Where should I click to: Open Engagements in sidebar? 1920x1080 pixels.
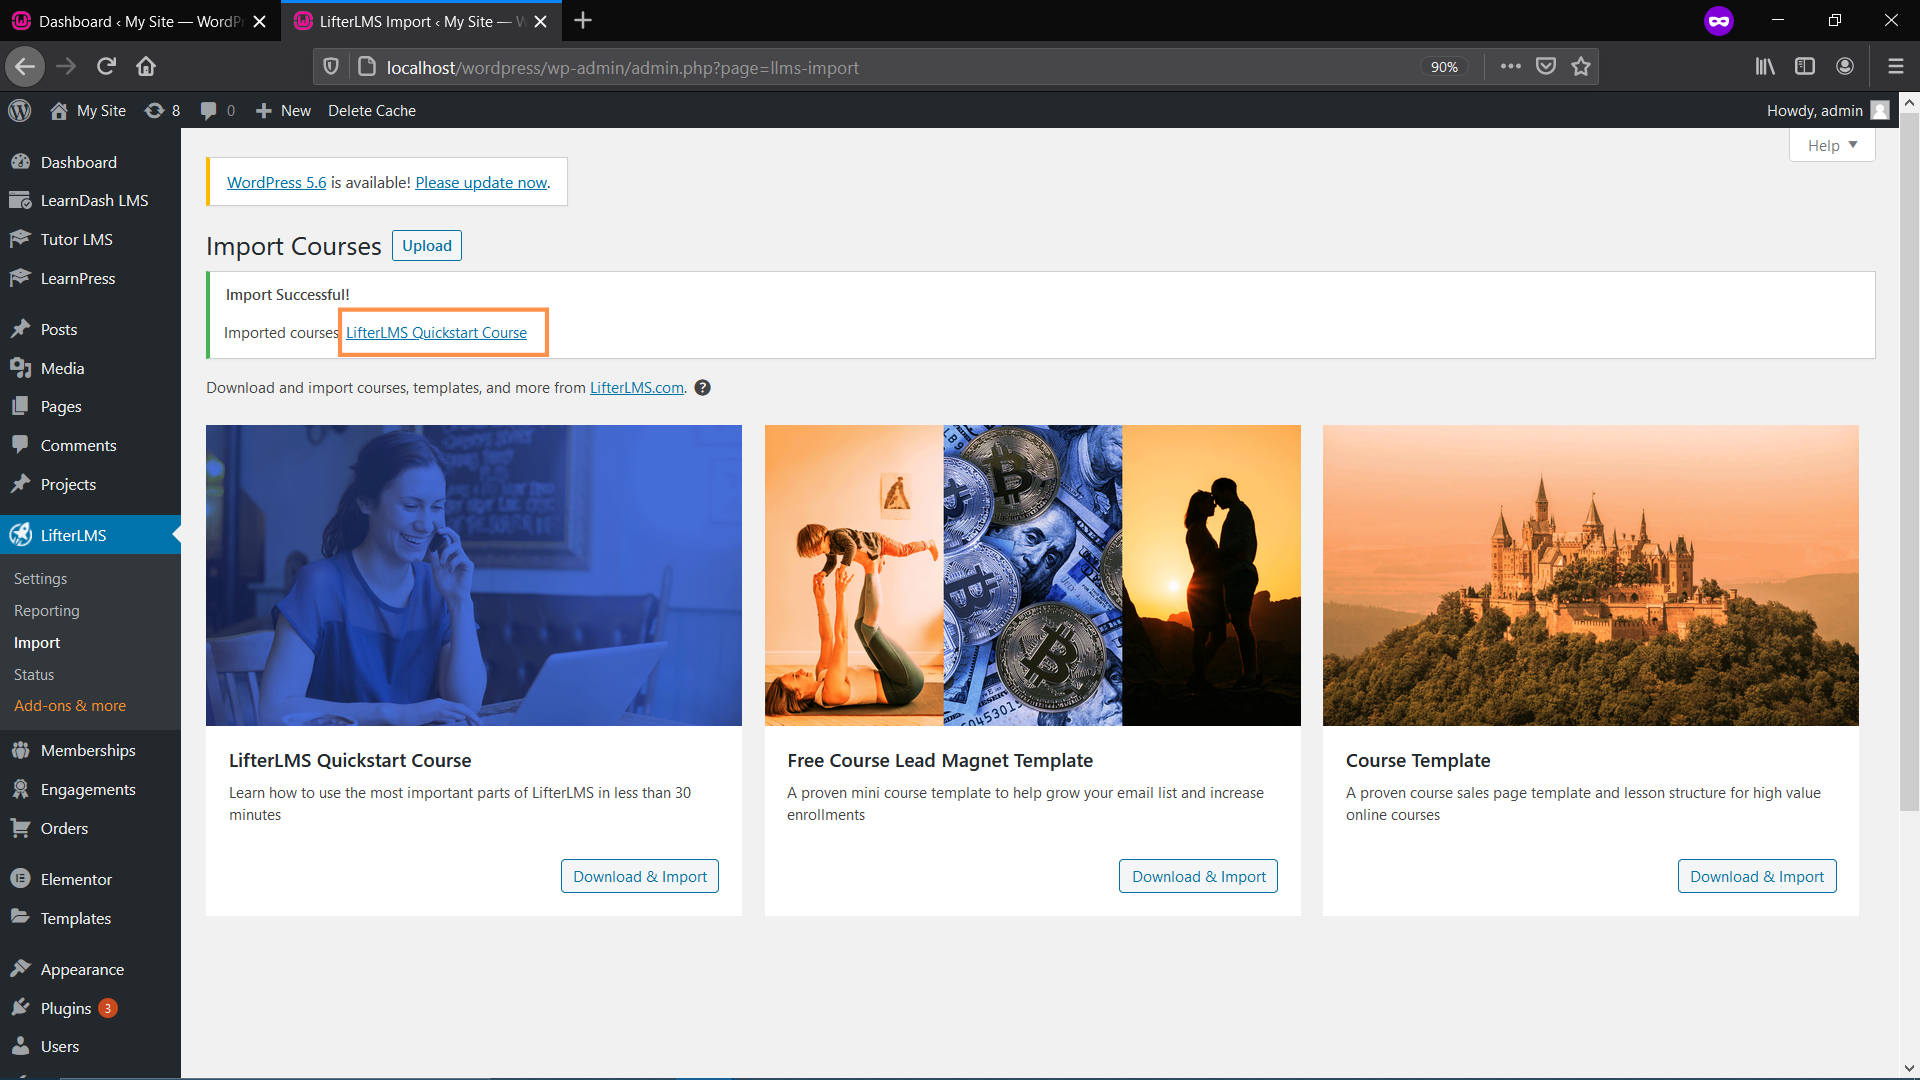coord(90,789)
